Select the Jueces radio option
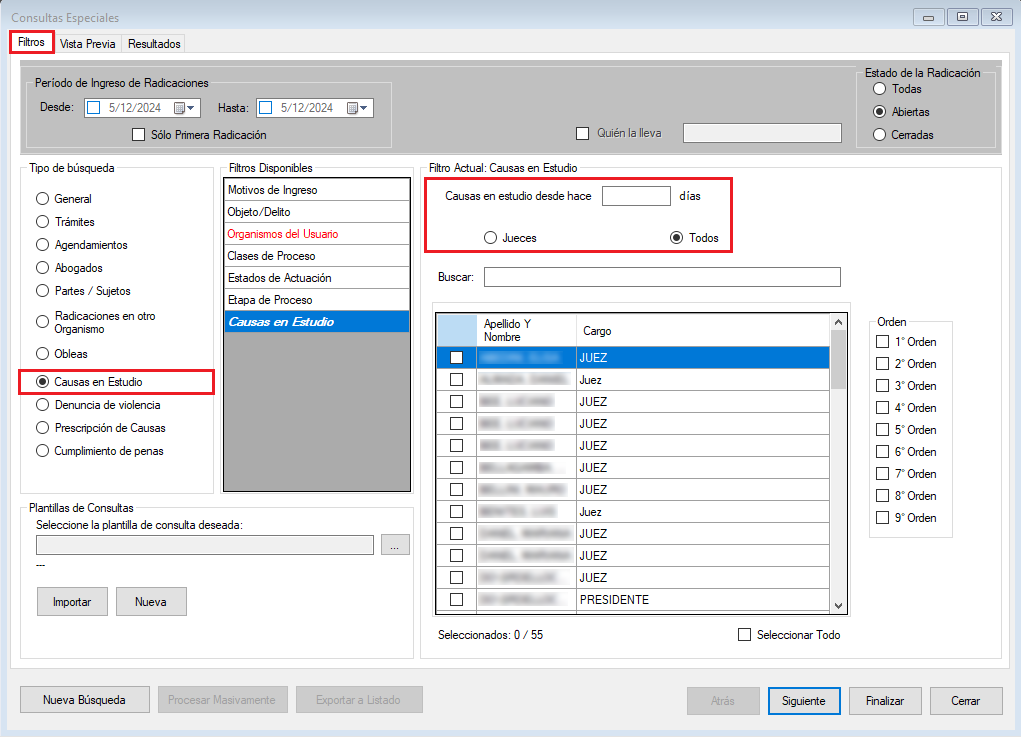Screen dimensions: 1021x738 point(490,238)
